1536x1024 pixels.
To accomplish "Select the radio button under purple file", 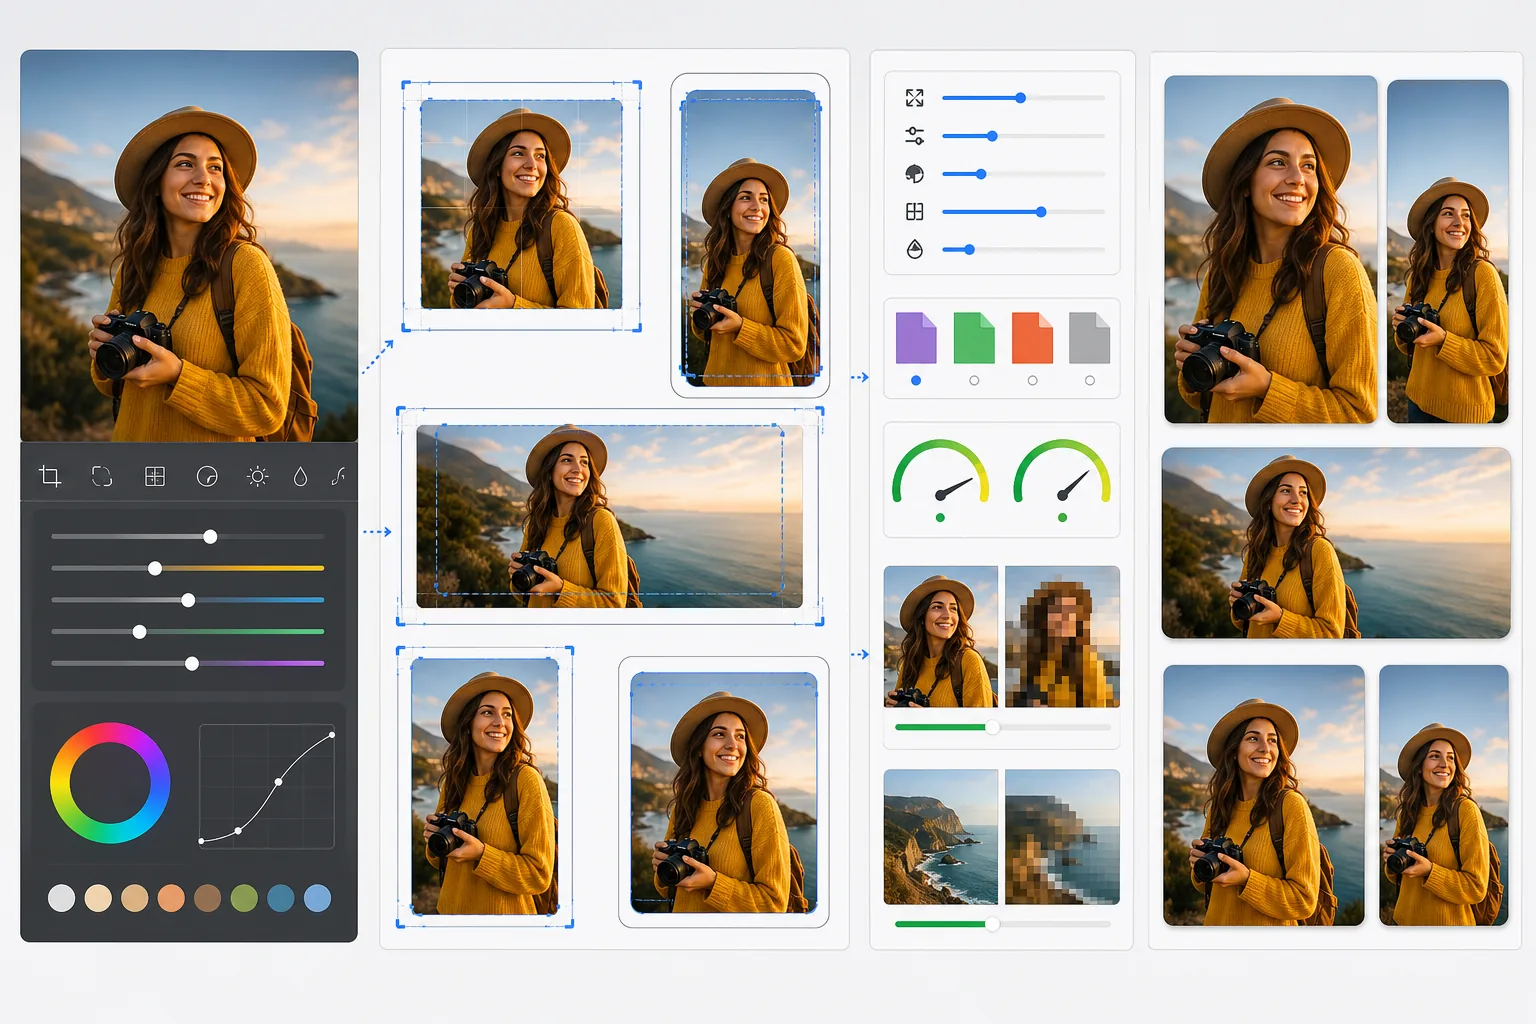I will (x=916, y=380).
